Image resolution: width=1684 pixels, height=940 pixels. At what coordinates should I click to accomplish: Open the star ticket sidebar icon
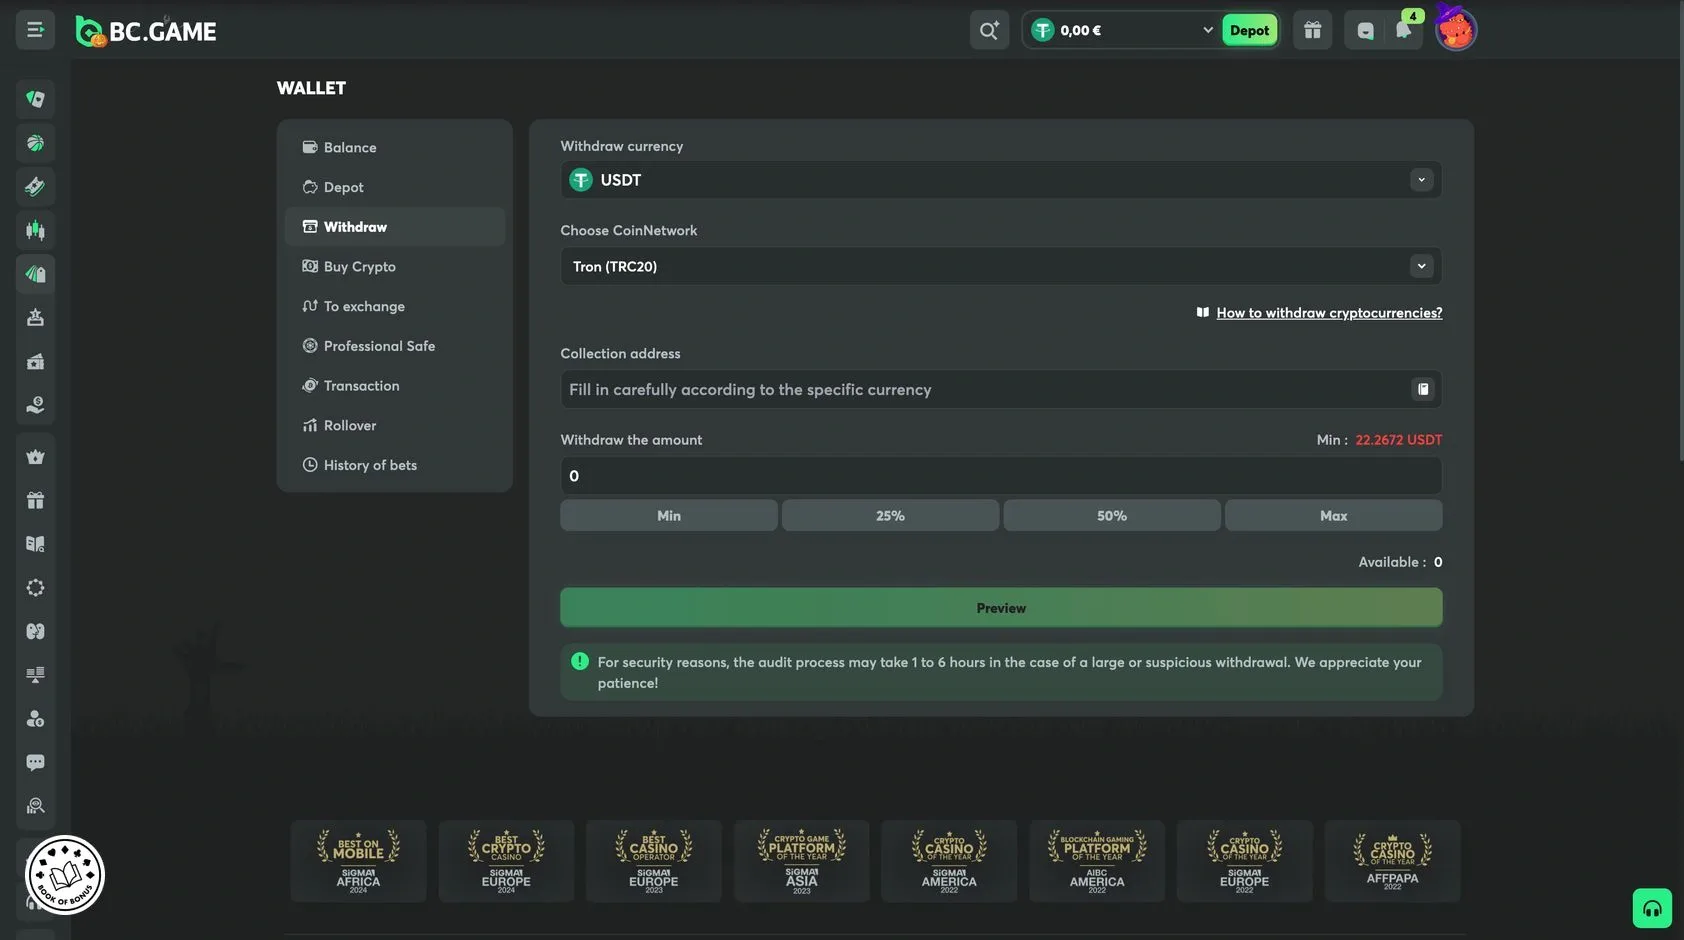[x=35, y=361]
